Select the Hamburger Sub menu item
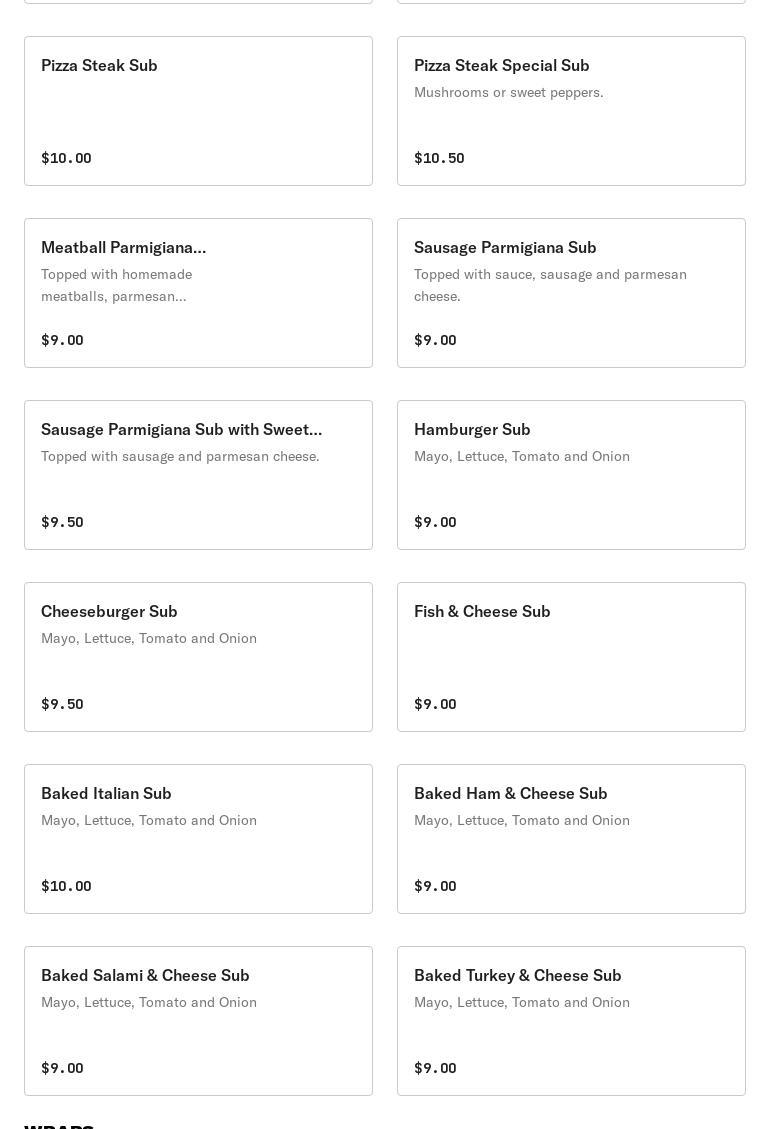The height and width of the screenshot is (1129, 770). point(571,475)
